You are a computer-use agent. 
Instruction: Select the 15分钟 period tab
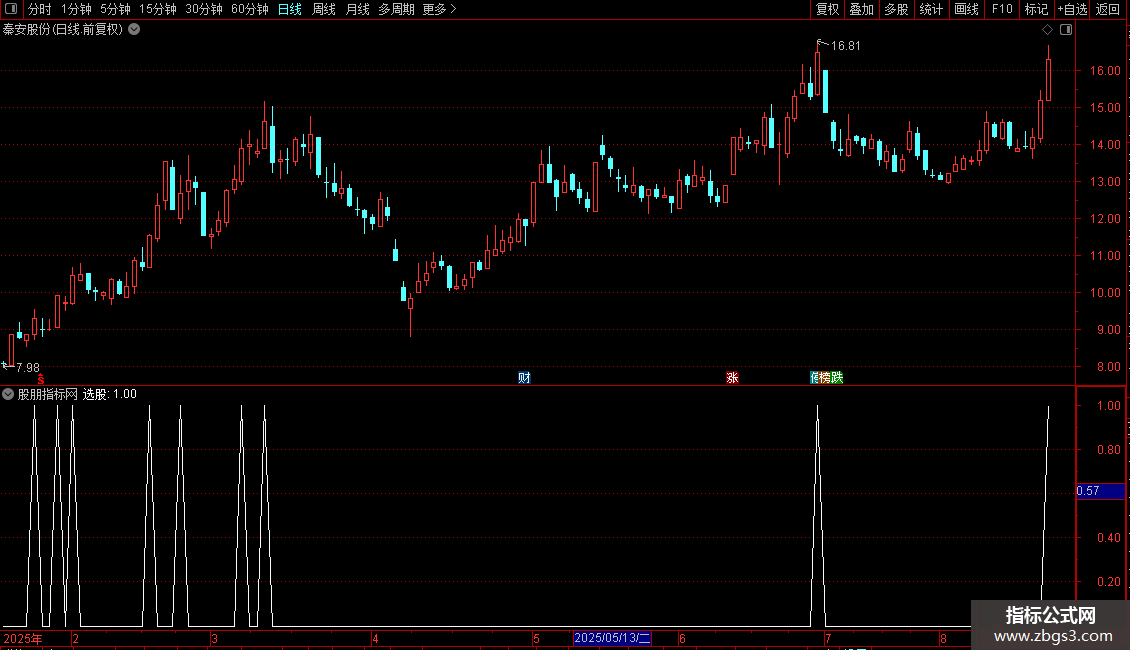(x=158, y=9)
